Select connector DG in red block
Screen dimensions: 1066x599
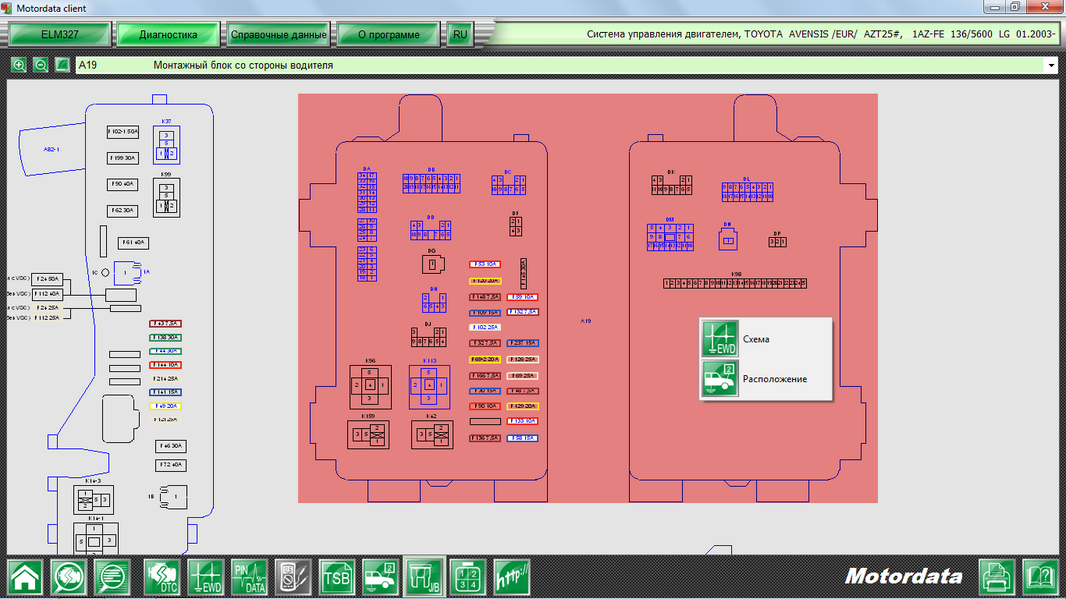pyautogui.click(x=433, y=264)
